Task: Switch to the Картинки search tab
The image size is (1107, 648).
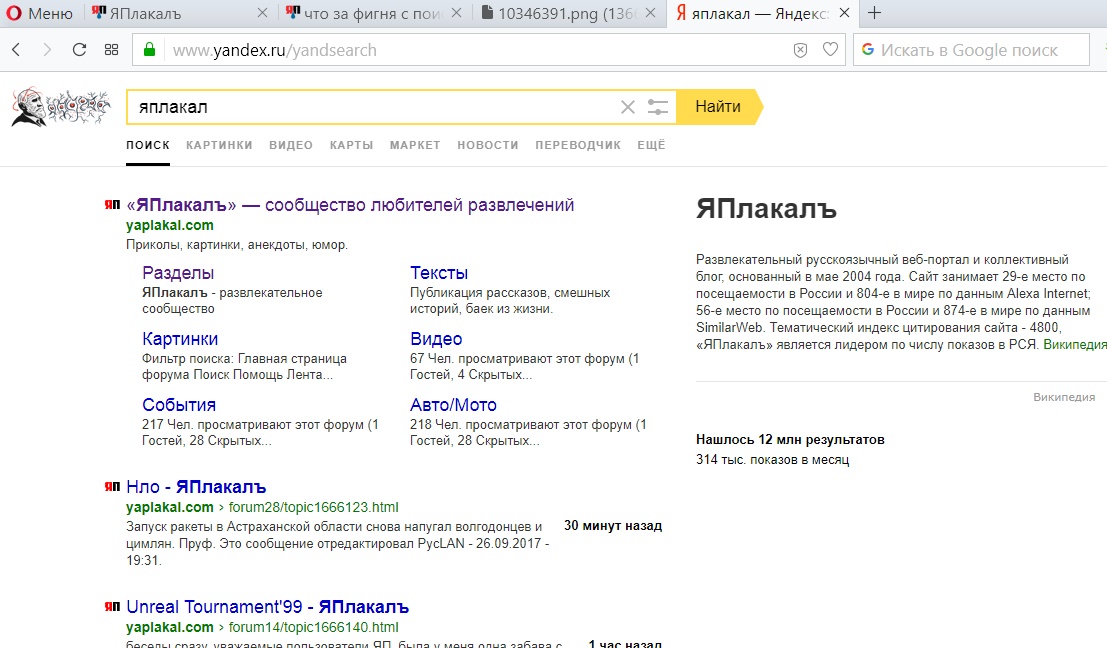Action: (x=219, y=145)
